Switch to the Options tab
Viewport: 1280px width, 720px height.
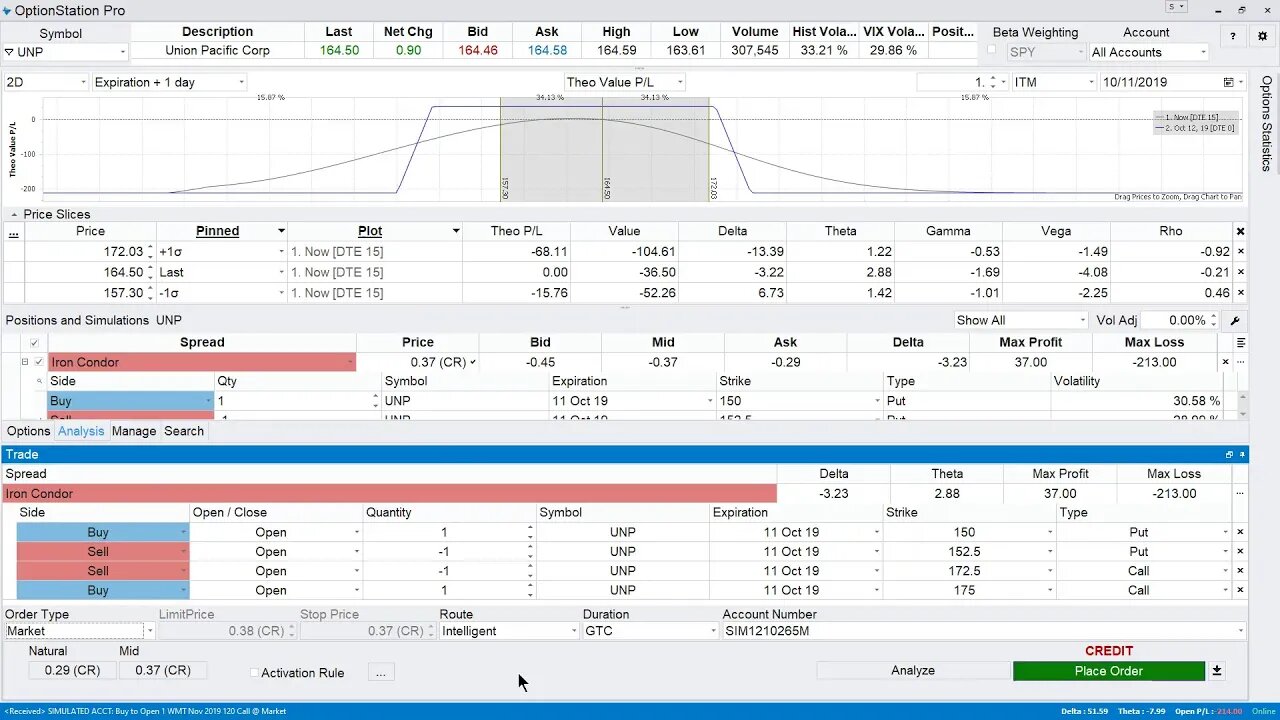tap(28, 431)
